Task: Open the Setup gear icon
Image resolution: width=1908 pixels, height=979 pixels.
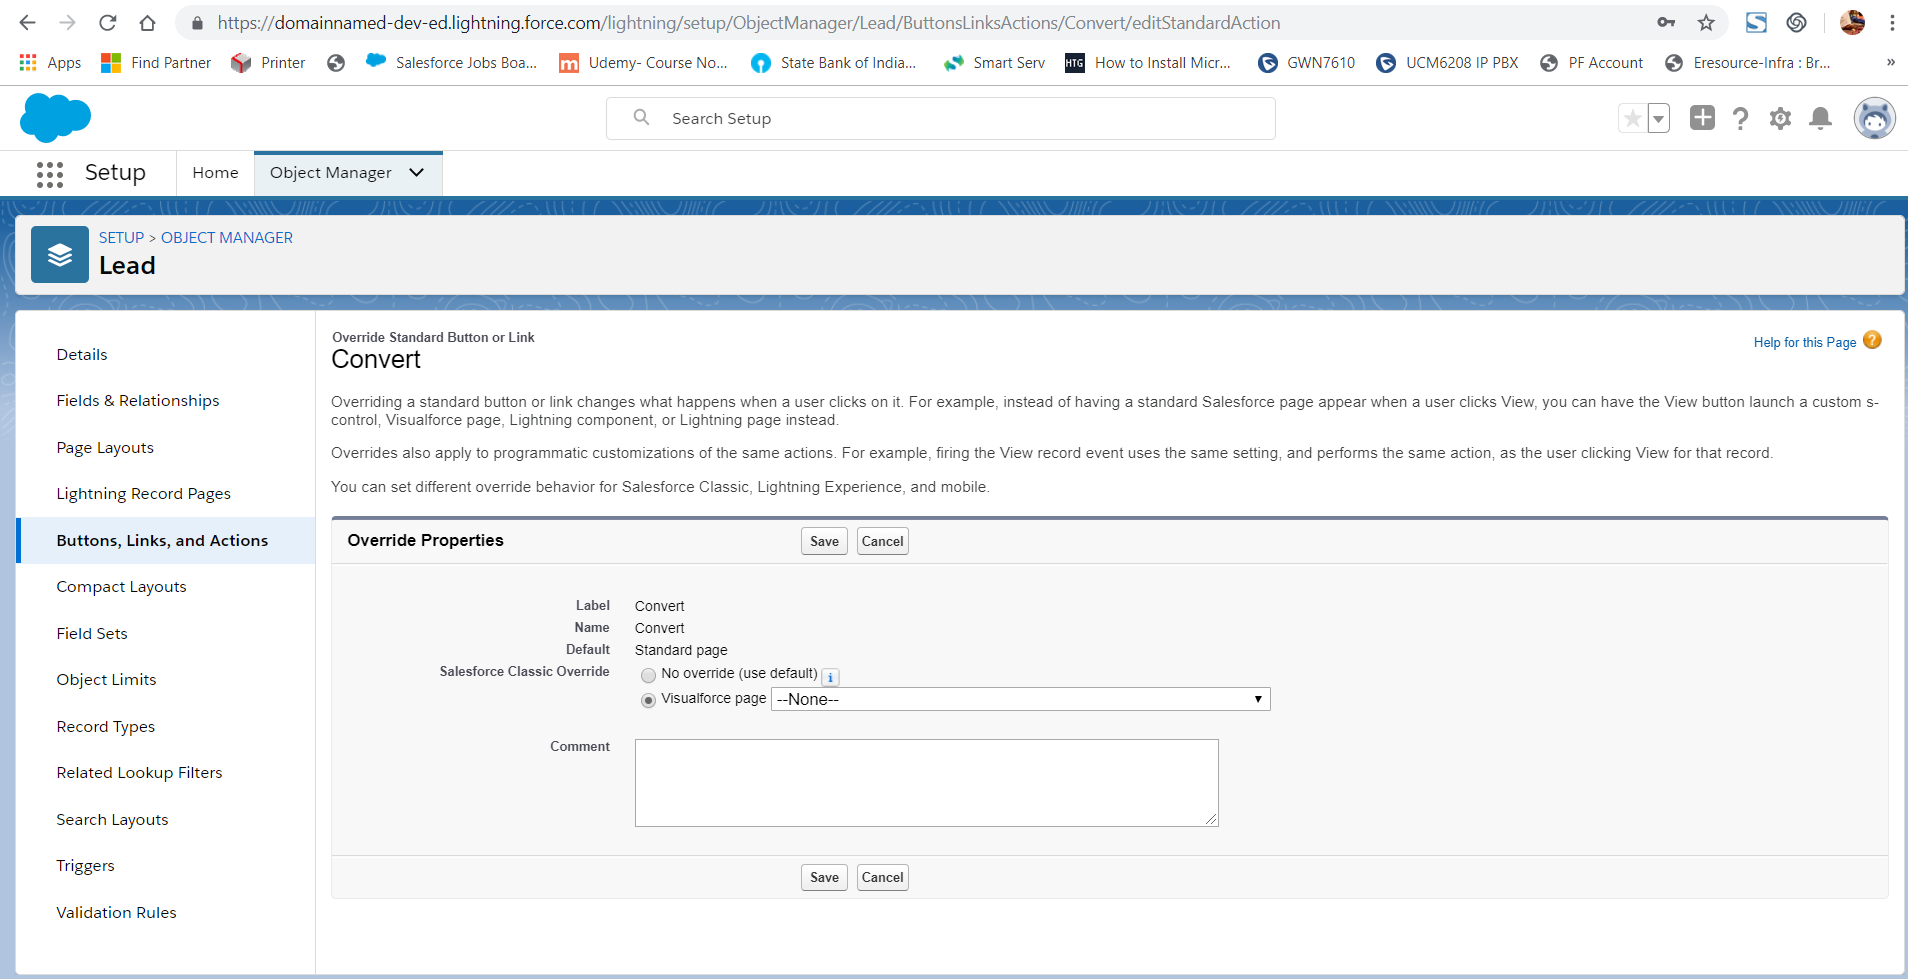Action: tap(1780, 118)
